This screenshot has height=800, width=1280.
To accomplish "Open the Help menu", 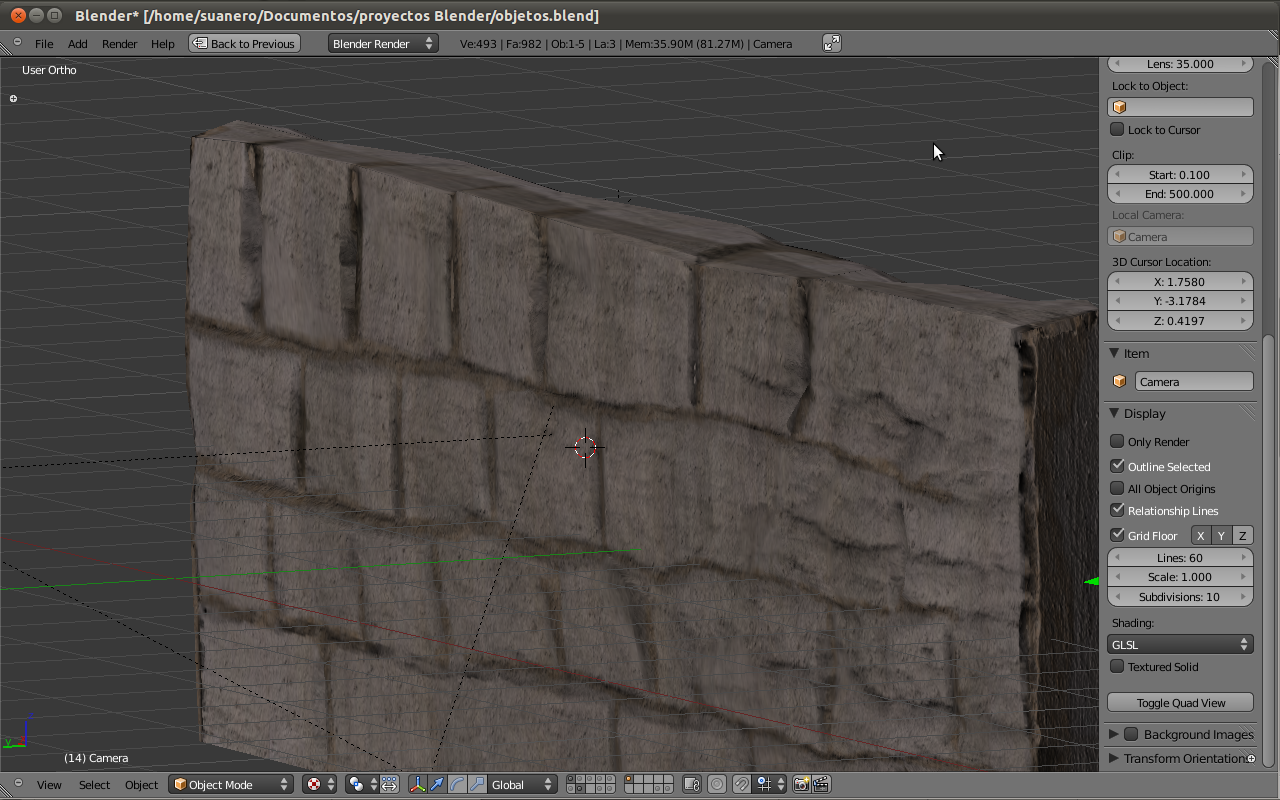I will click(163, 43).
